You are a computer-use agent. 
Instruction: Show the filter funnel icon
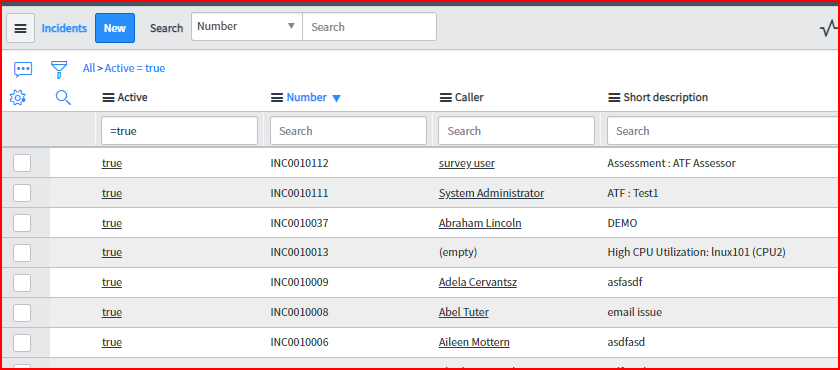tap(59, 69)
